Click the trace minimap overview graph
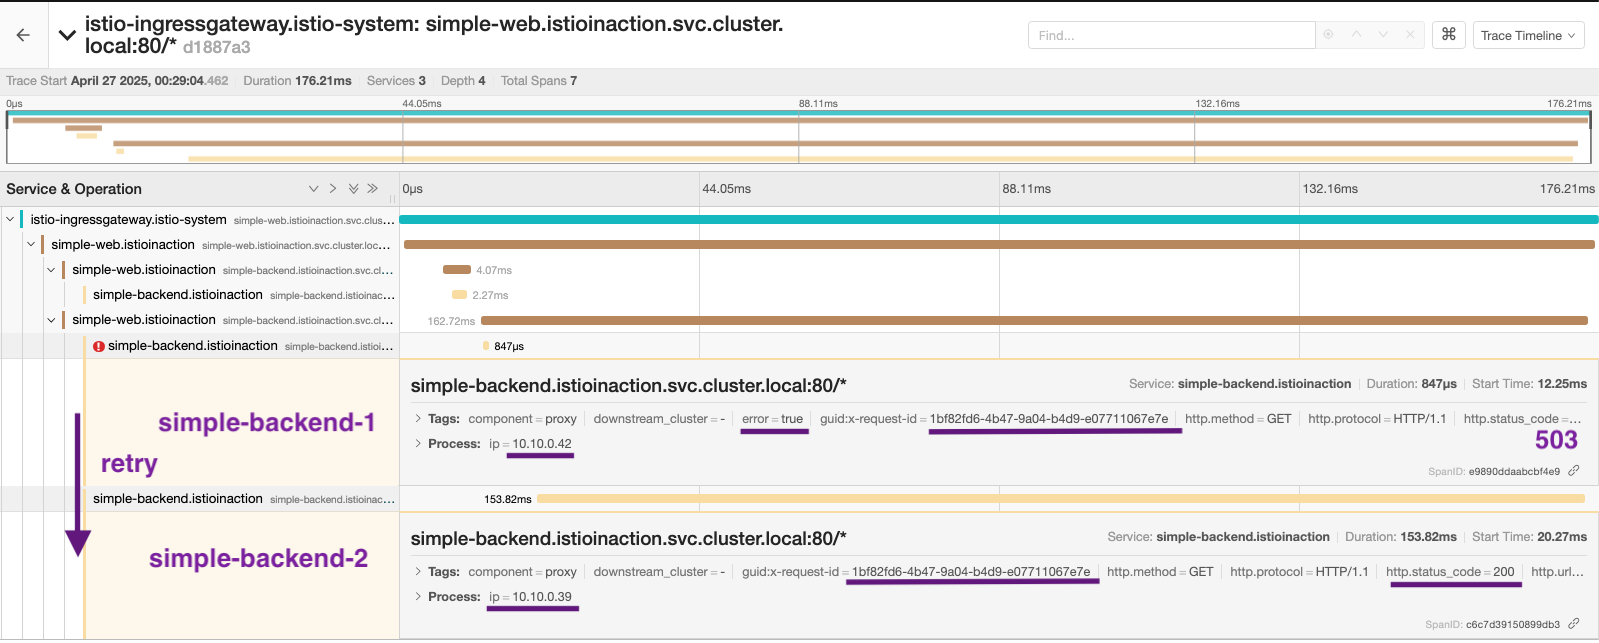This screenshot has width=1599, height=643. tap(798, 137)
